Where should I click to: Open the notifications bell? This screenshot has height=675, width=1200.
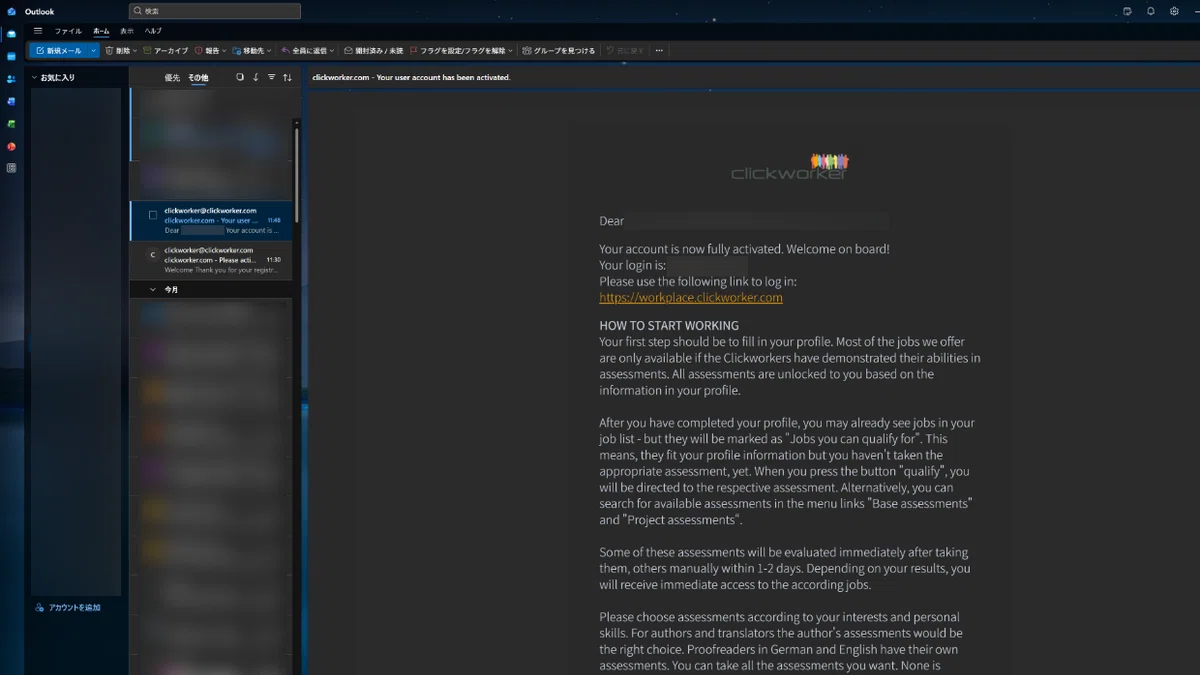1151,11
